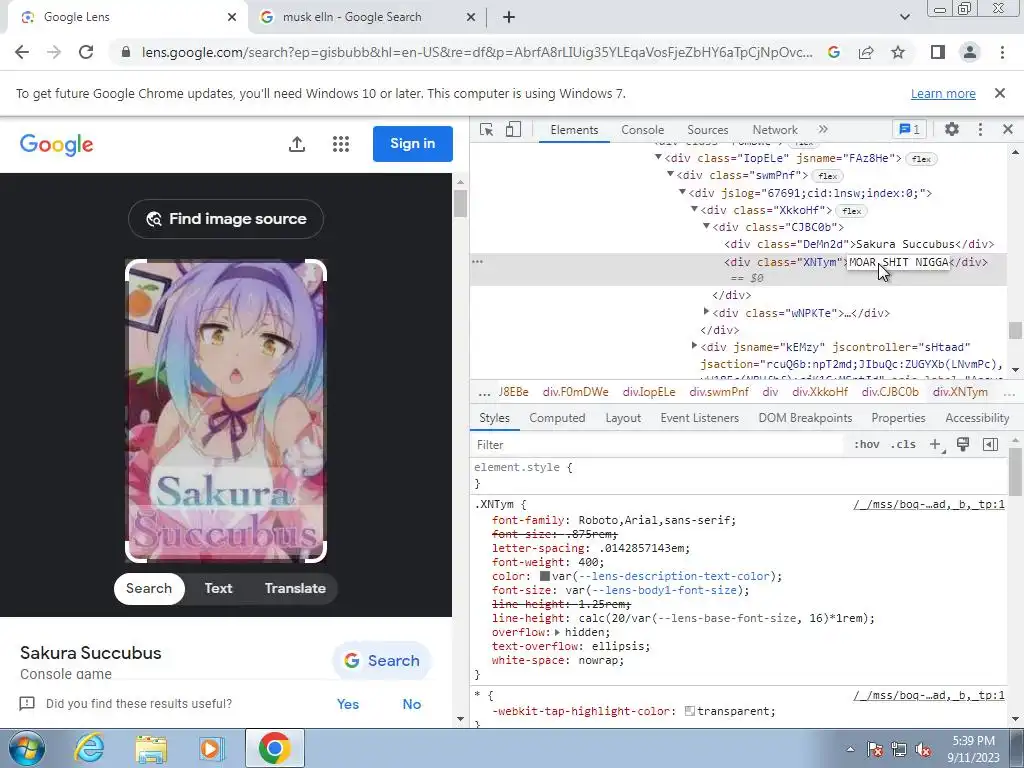Click the New Style Rule plus icon
Screen dimensions: 1024x768
pyautogui.click(x=936, y=445)
